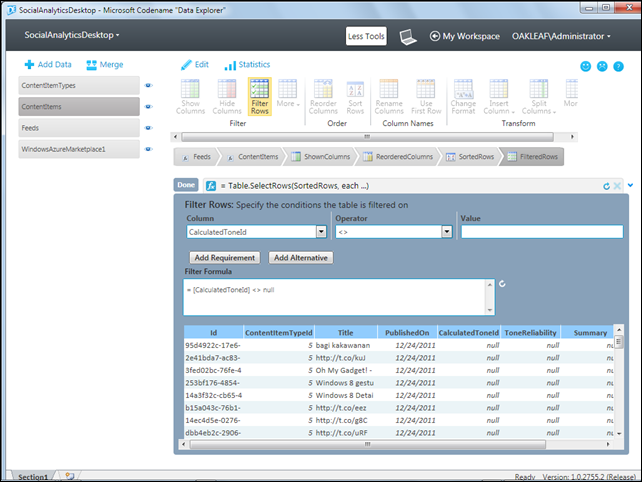Open the Column dropdown showing CalculatedToneId
This screenshot has width=642, height=482.
[x=257, y=232]
